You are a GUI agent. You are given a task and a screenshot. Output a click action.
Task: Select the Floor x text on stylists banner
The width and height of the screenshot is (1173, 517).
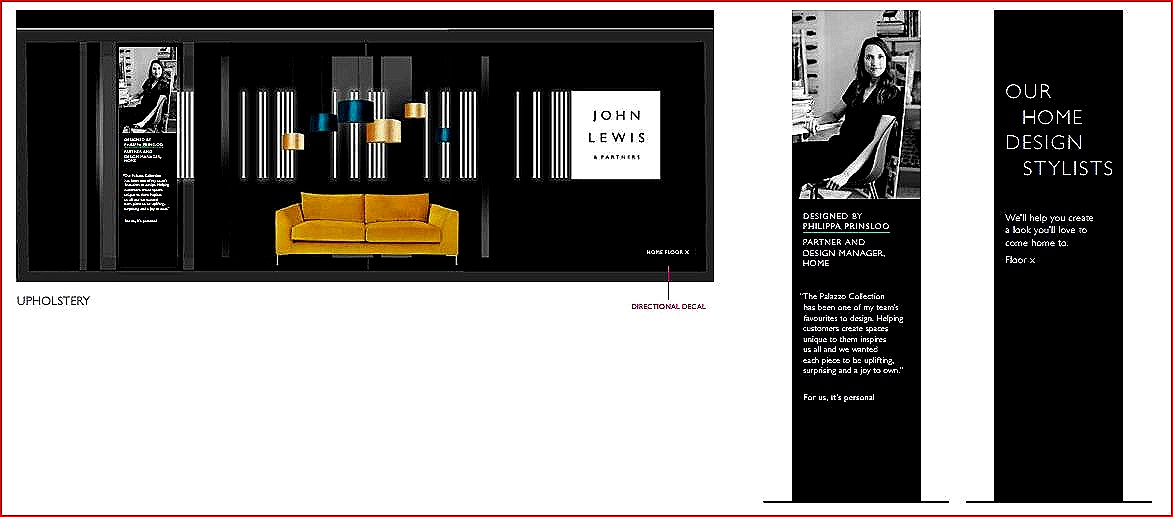click(x=1020, y=260)
